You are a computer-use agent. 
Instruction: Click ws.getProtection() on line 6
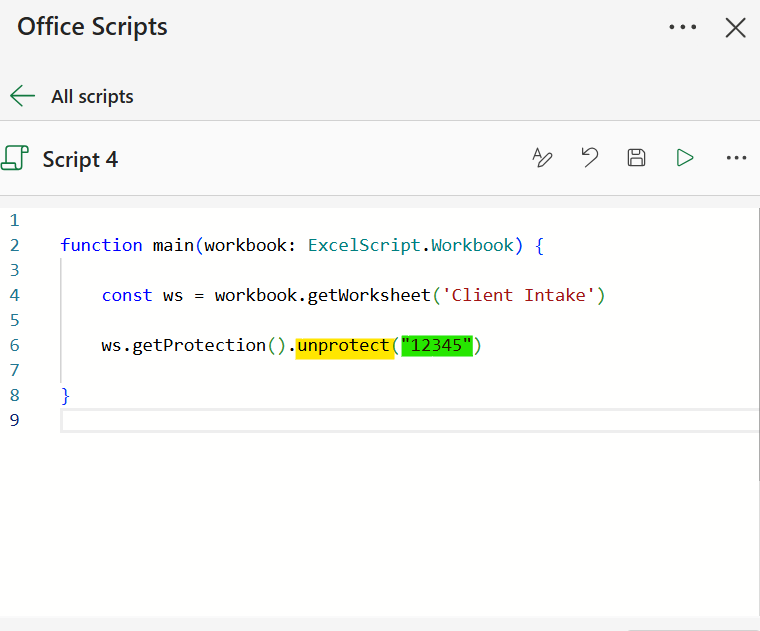coord(193,346)
